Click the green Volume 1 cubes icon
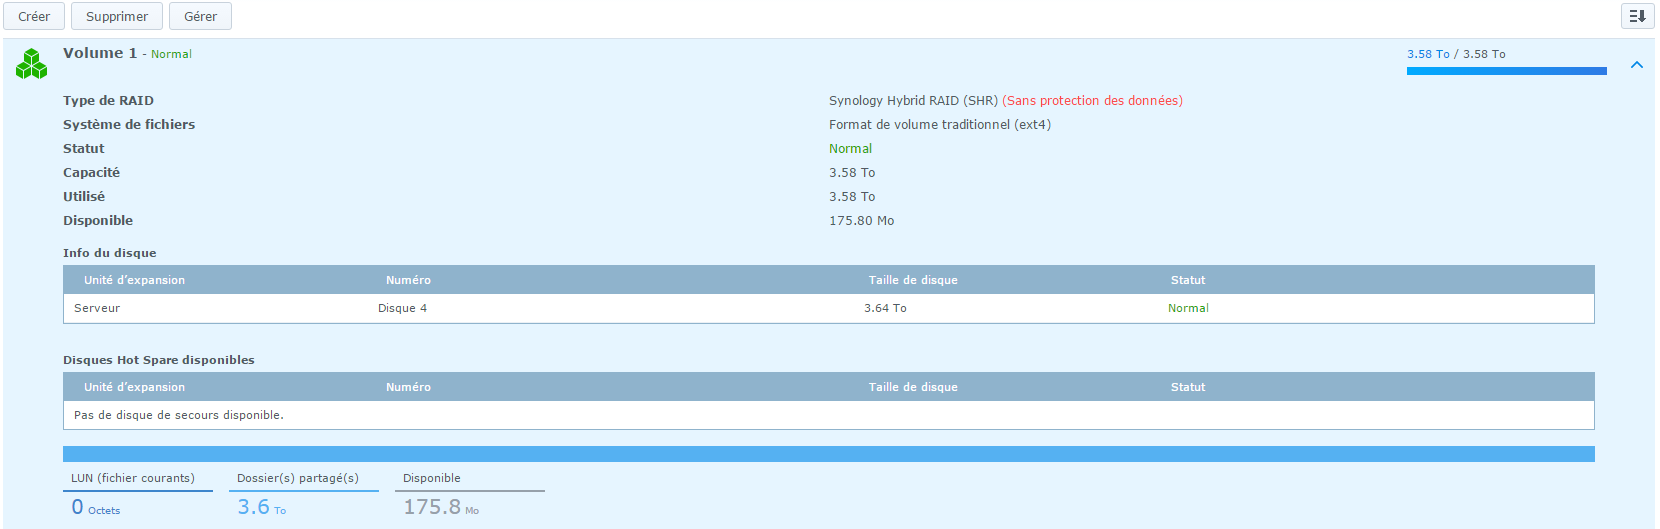Image resolution: width=1660 pixels, height=529 pixels. (x=31, y=64)
